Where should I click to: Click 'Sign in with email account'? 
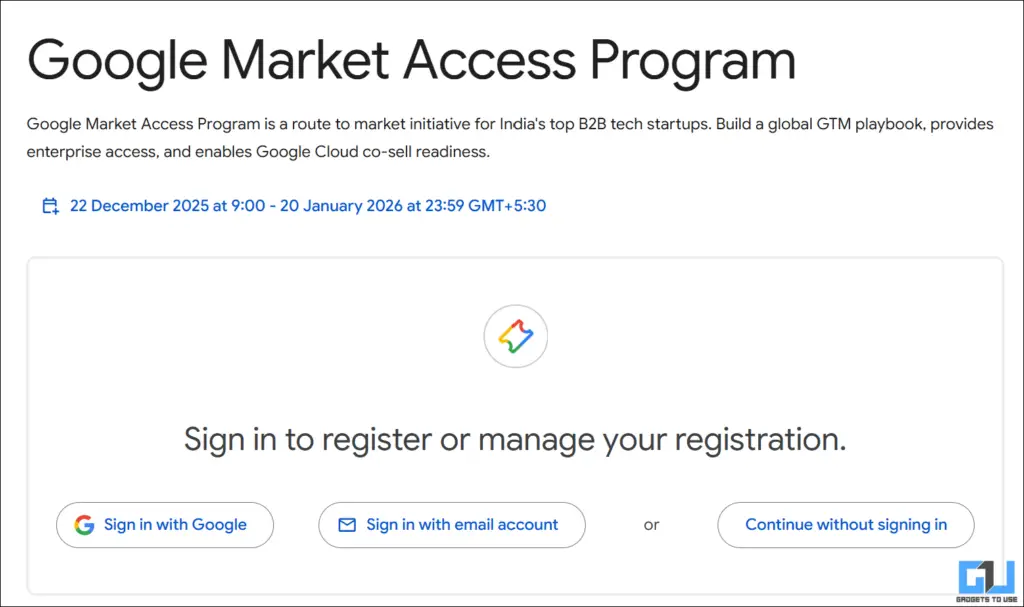(452, 524)
